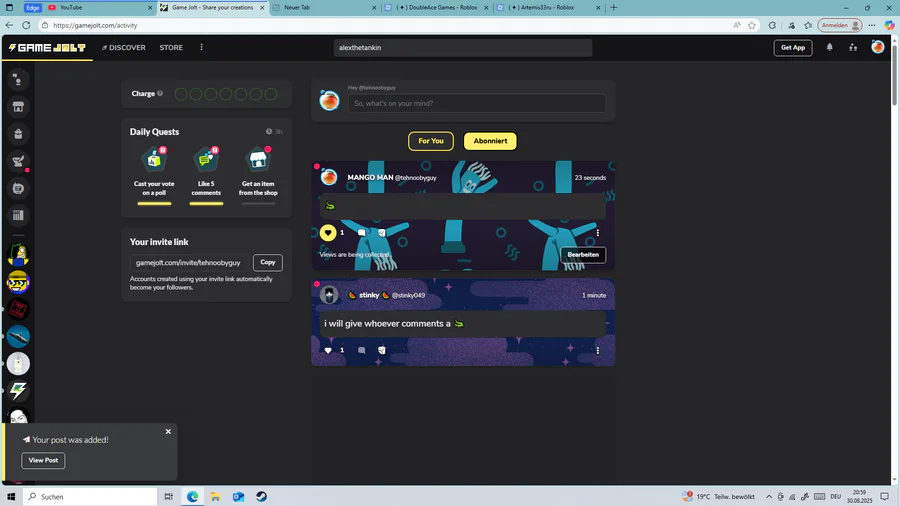Switch to the DoubleAce Games Roblox tab
This screenshot has width=900, height=506.
[436, 7]
